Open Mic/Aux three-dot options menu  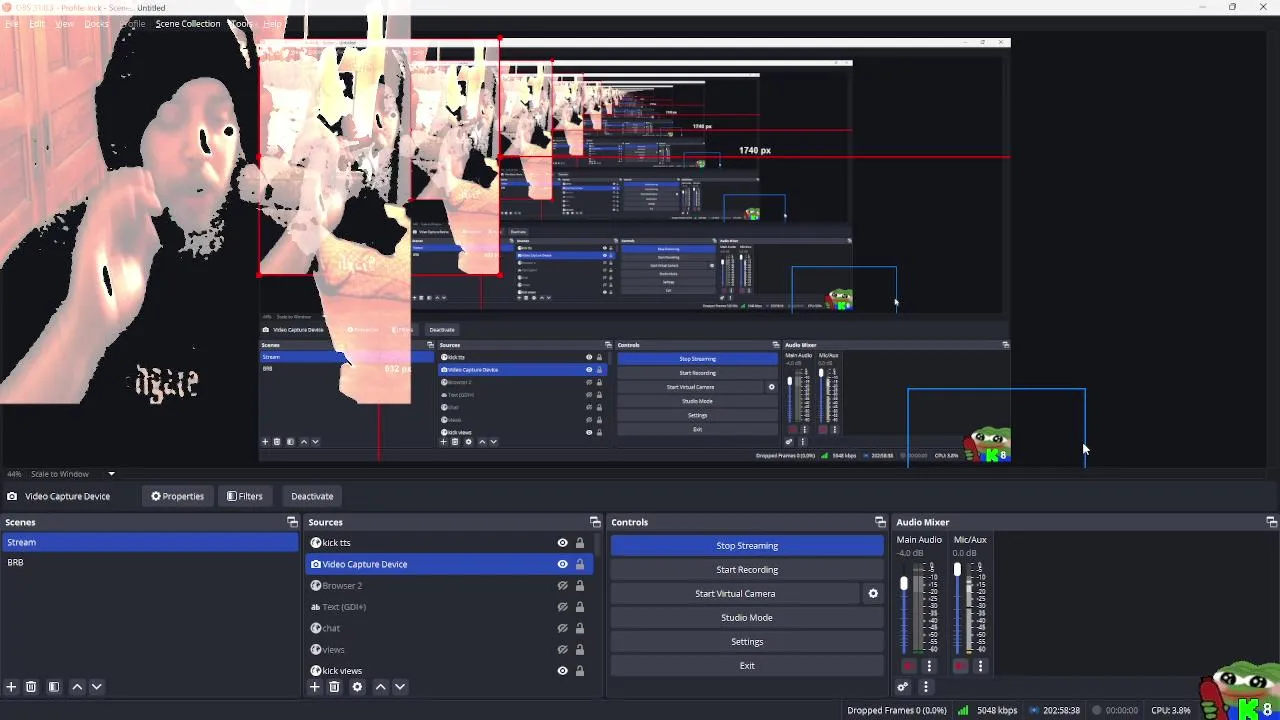[x=980, y=666]
